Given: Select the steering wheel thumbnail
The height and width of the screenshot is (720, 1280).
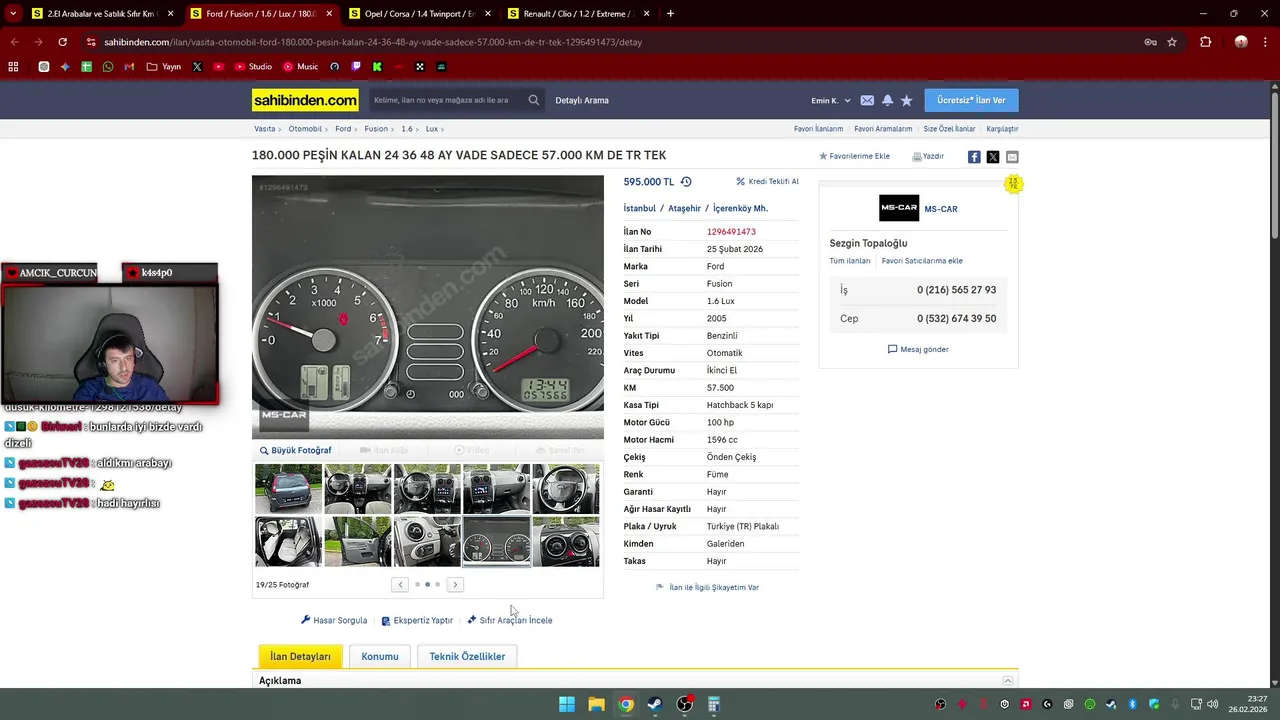Looking at the screenshot, I should tap(566, 489).
